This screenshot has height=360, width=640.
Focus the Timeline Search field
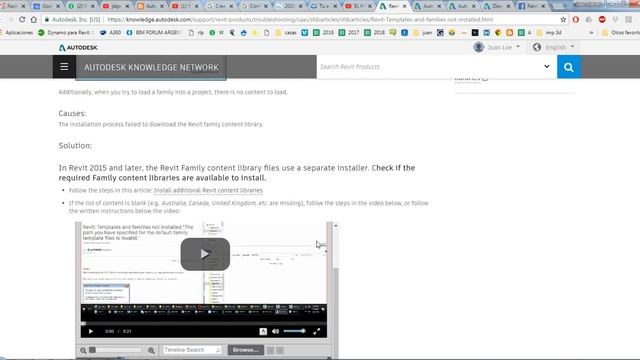click(x=192, y=350)
